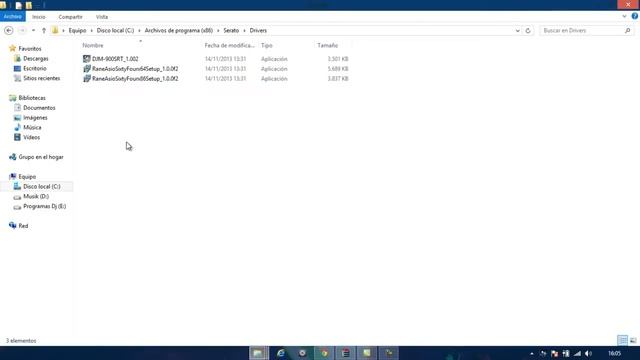Click the volume speaker tray icon
The image size is (640, 360).
click(588, 353)
